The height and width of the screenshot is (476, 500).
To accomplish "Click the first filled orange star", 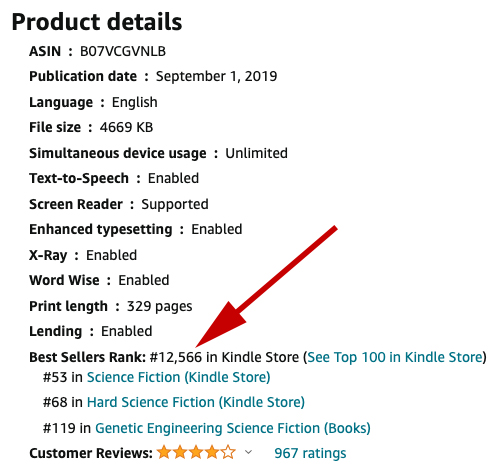I will 164,452.
